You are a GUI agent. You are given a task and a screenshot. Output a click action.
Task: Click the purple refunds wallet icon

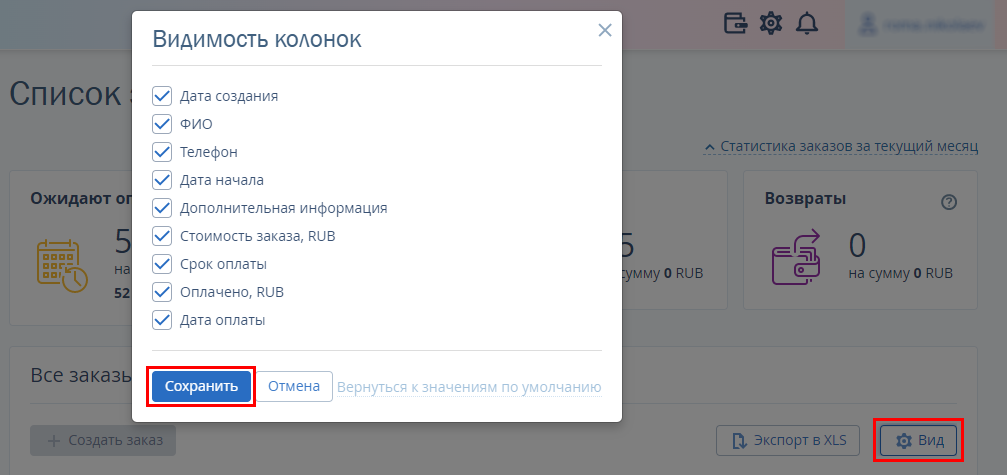[797, 257]
